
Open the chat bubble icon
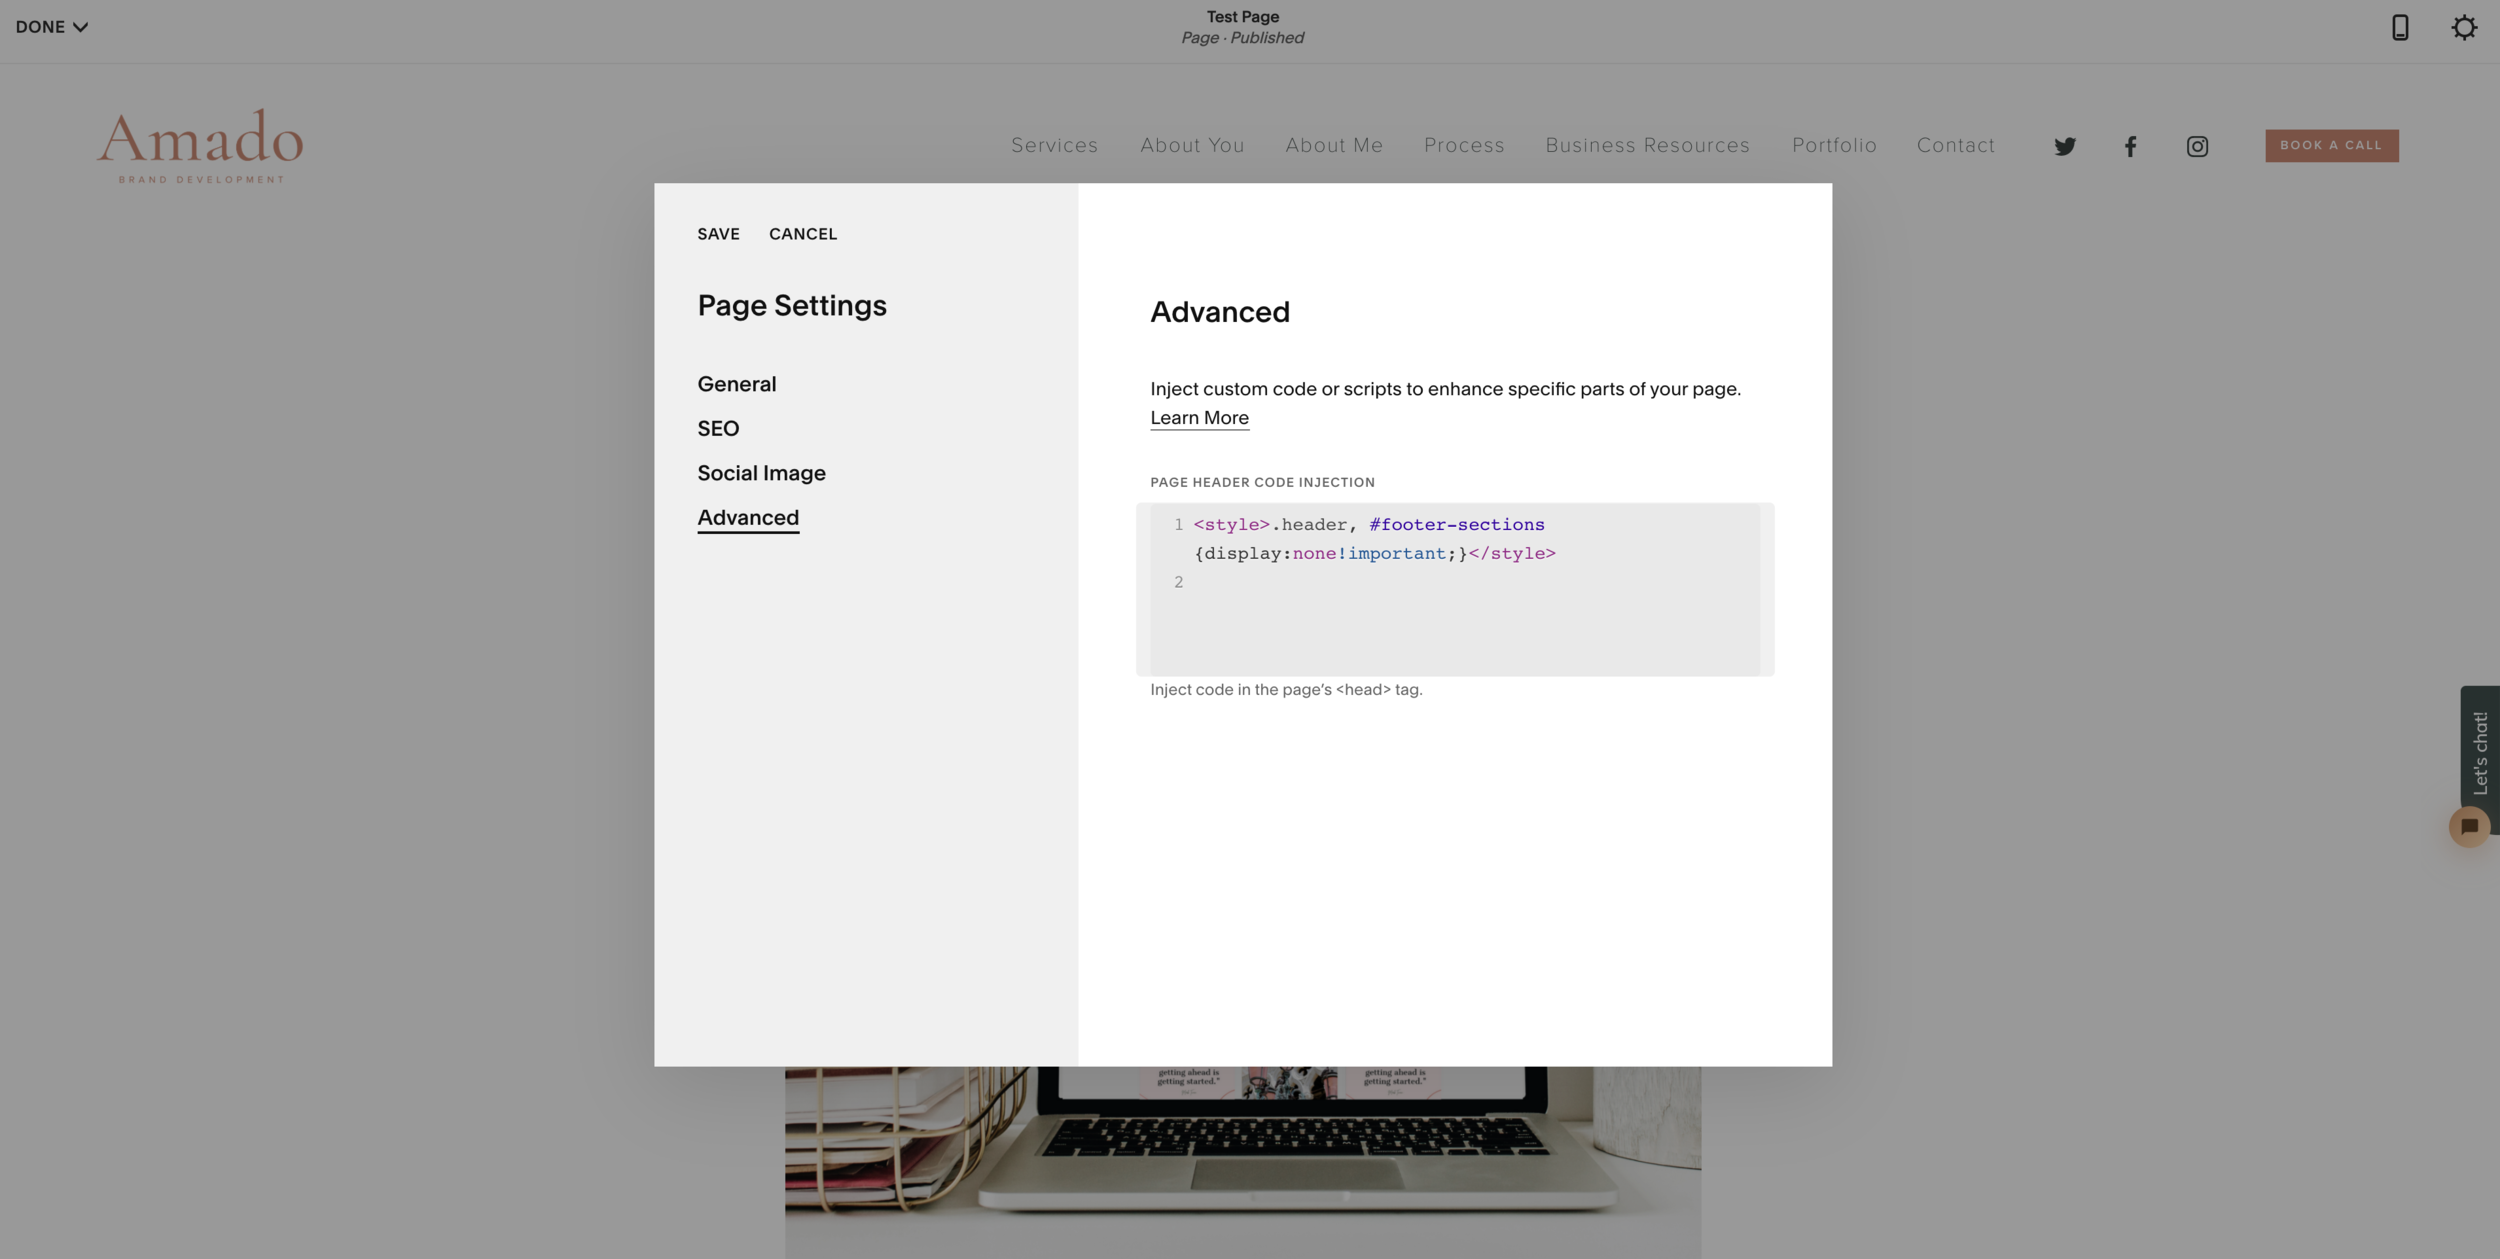coord(2469,827)
